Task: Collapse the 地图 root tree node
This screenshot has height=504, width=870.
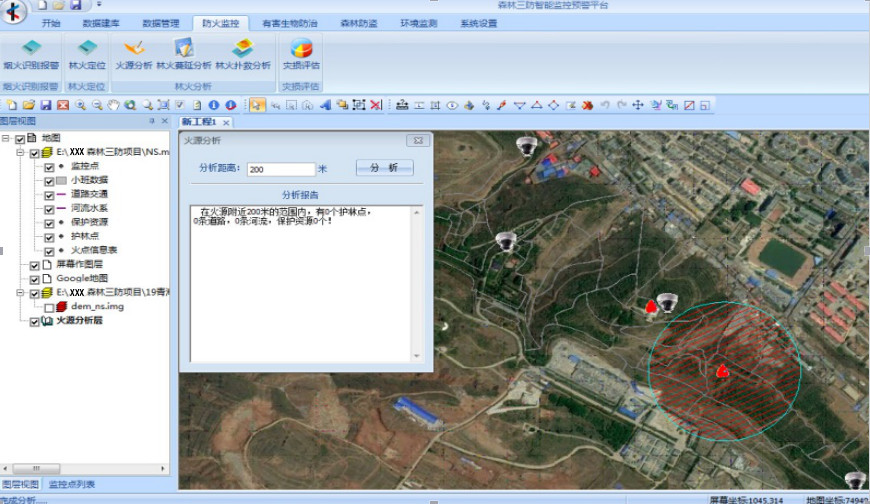Action: (7, 139)
